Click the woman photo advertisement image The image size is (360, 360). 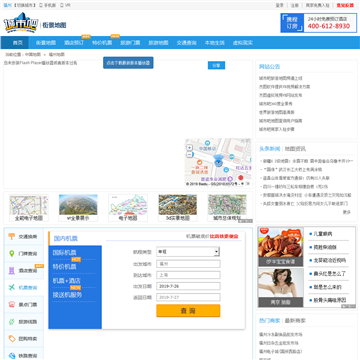tap(281, 288)
